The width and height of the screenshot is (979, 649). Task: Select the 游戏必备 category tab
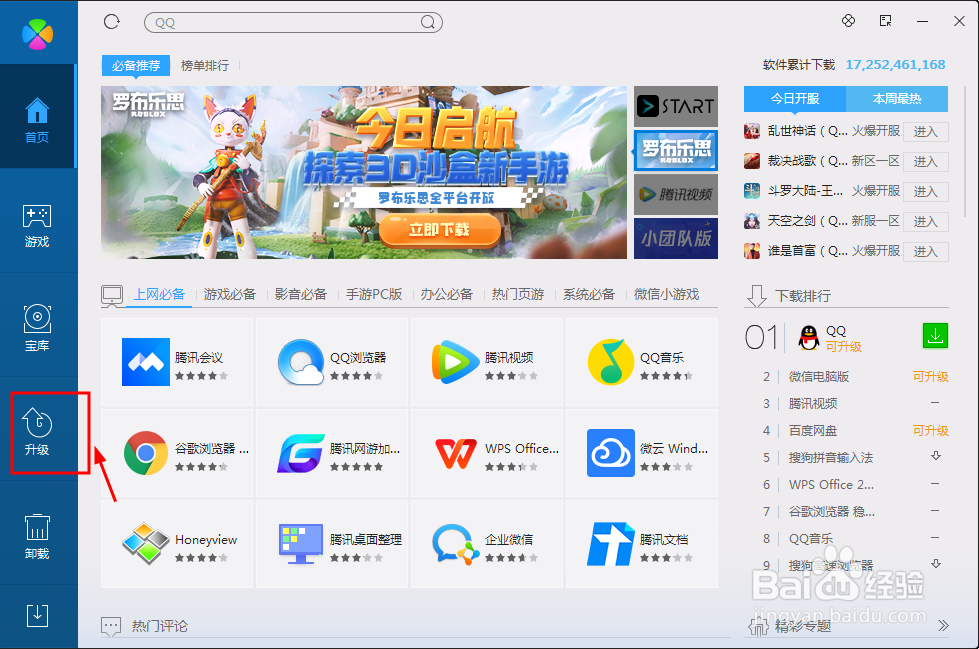tap(230, 294)
